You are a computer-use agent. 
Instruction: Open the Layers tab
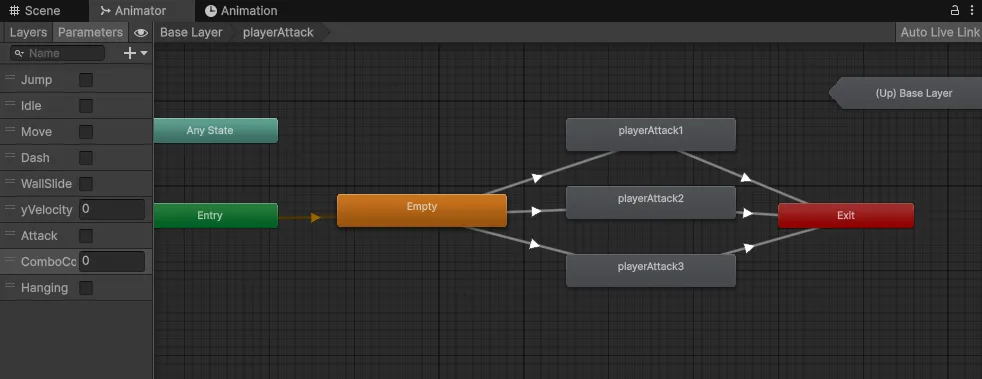[x=28, y=33]
